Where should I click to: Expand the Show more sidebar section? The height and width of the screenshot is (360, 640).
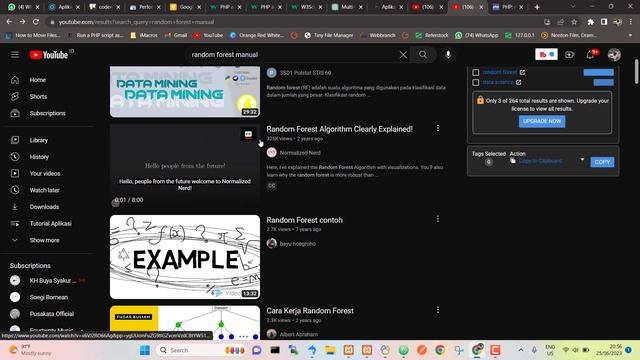point(44,240)
